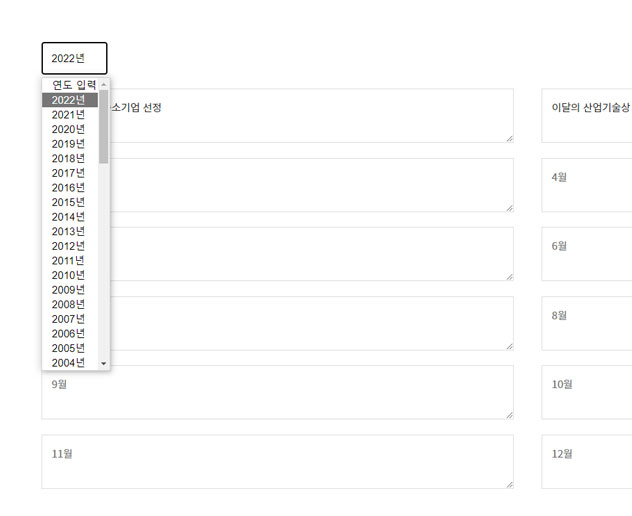Click the dropdown list scroll-down arrow

[104, 364]
